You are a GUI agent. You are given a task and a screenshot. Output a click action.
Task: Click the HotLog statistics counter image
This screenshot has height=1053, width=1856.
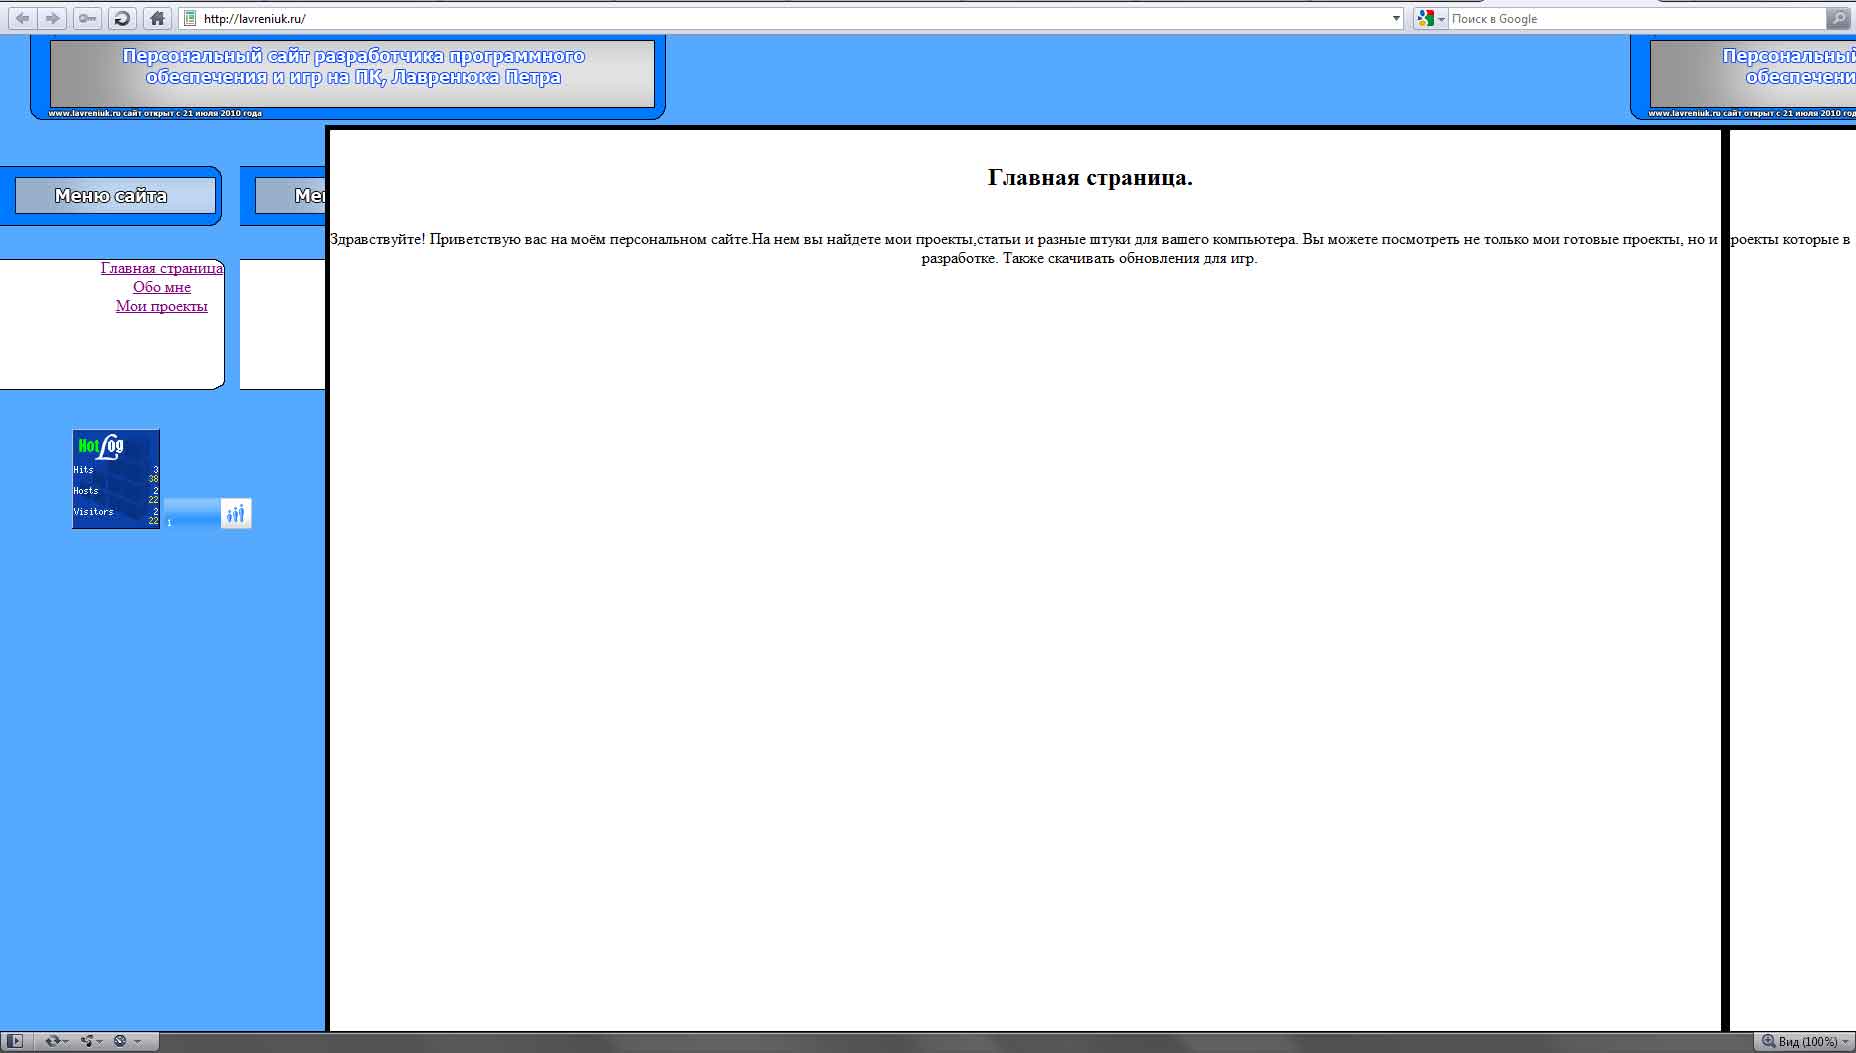coord(116,479)
